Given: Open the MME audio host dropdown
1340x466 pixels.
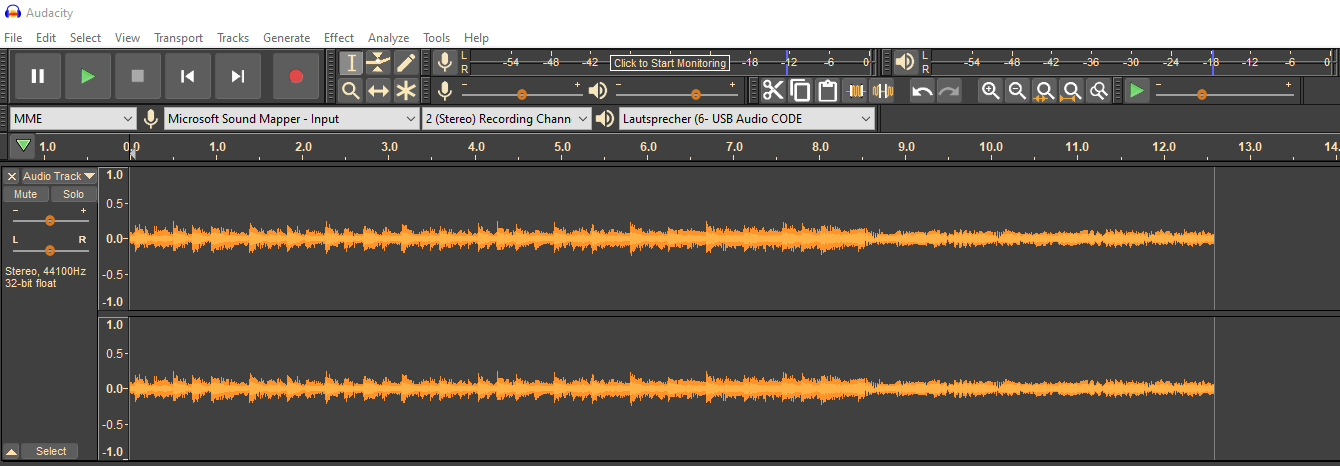Looking at the screenshot, I should click(73, 119).
